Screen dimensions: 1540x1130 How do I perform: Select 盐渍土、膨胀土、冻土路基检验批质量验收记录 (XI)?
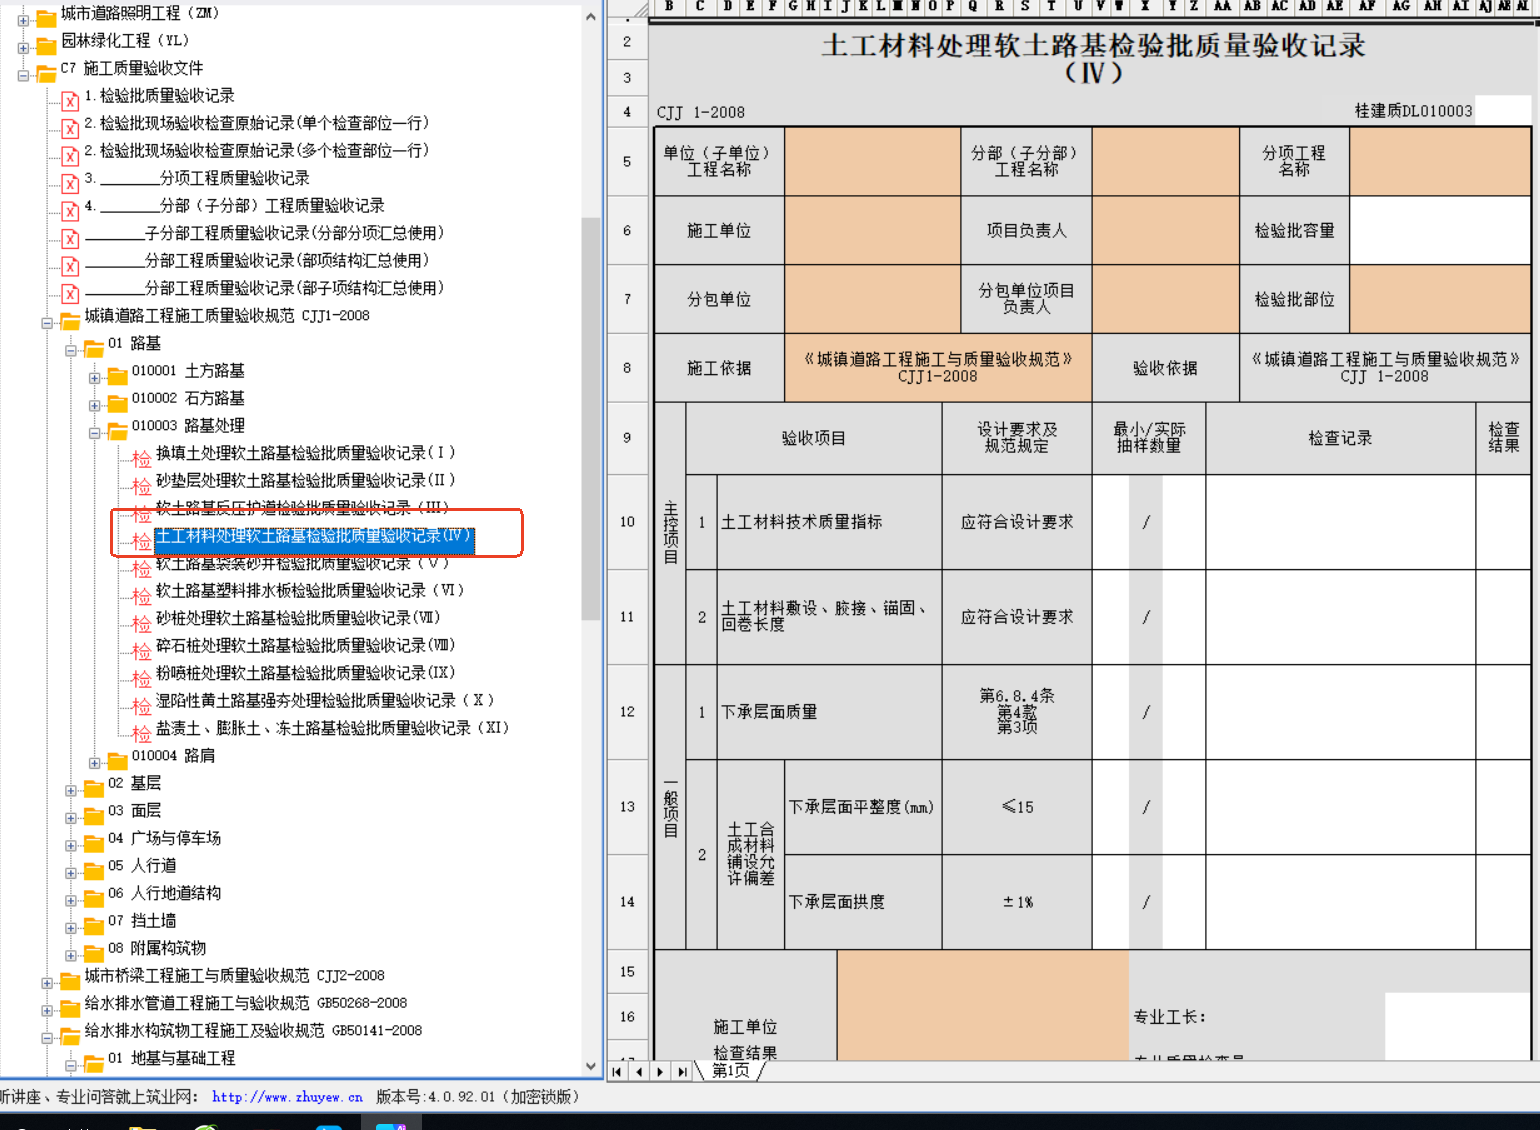tap(332, 728)
